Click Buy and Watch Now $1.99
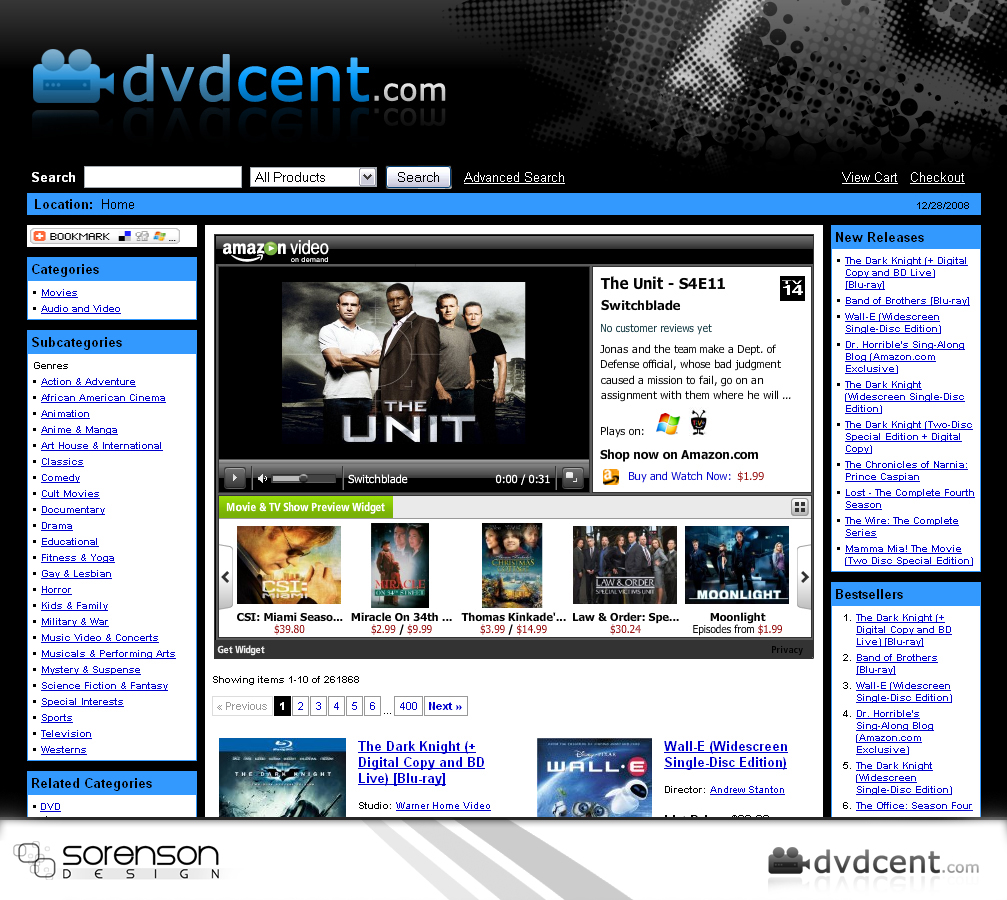Viewport: 1007px width, 900px height. point(696,477)
